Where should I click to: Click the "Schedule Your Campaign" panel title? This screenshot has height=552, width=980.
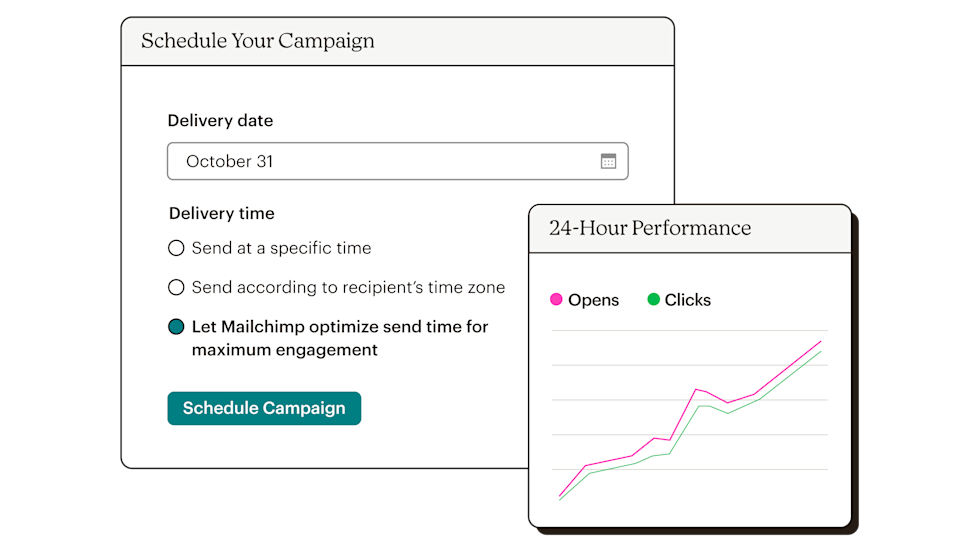coord(258,41)
